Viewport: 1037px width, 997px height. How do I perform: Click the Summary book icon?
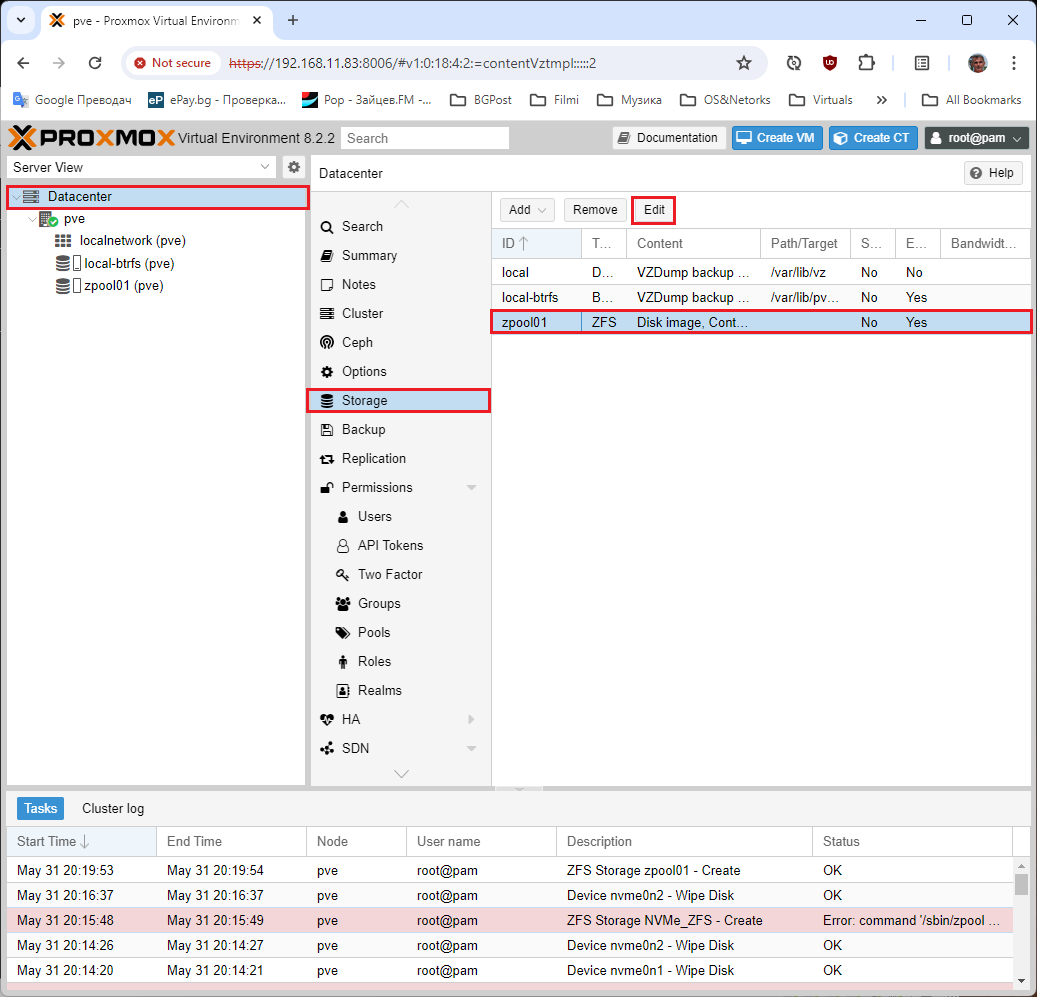point(327,256)
